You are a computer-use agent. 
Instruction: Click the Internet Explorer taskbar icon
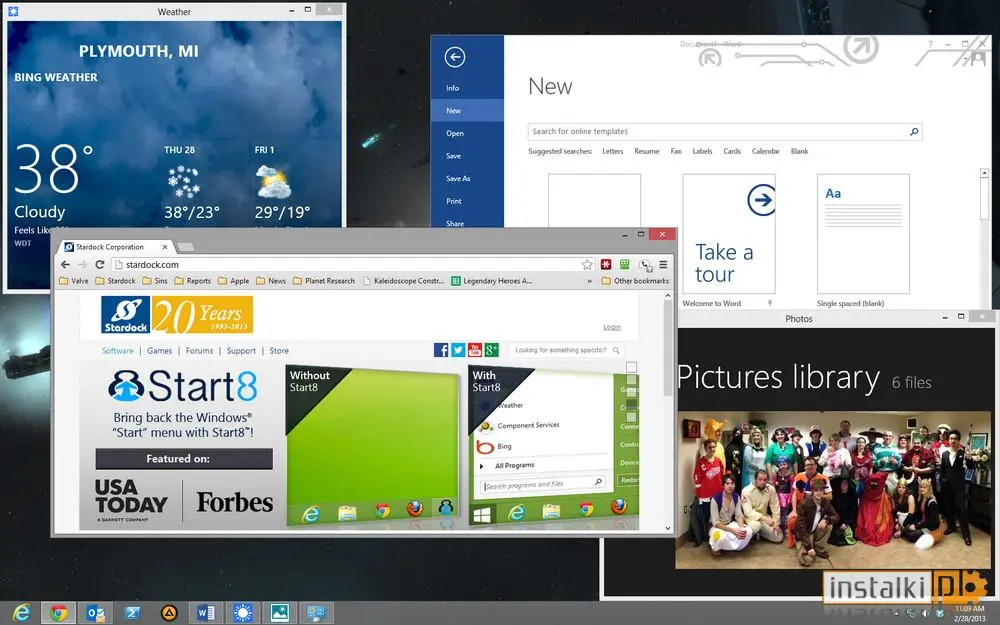[21, 613]
